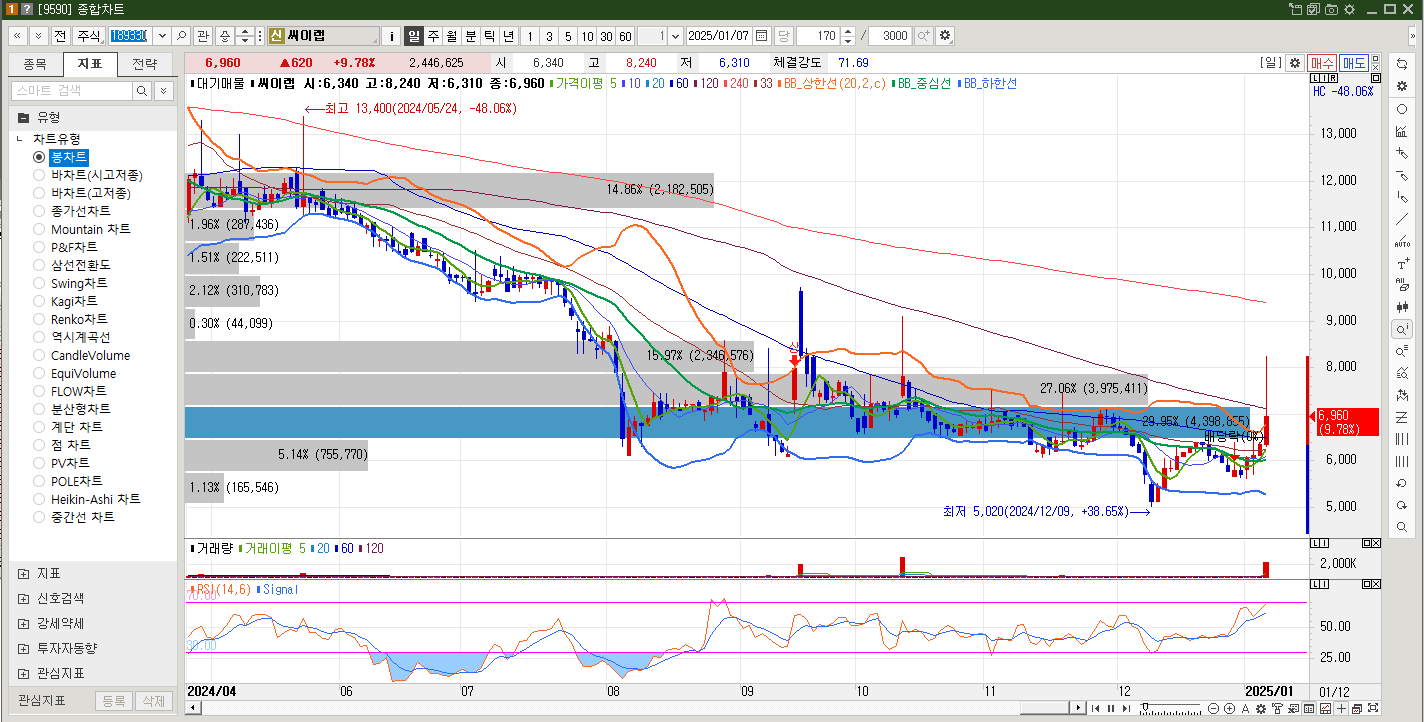This screenshot has height=722, width=1424.
Task: Jump to first bar playback button
Action: pos(1095,708)
